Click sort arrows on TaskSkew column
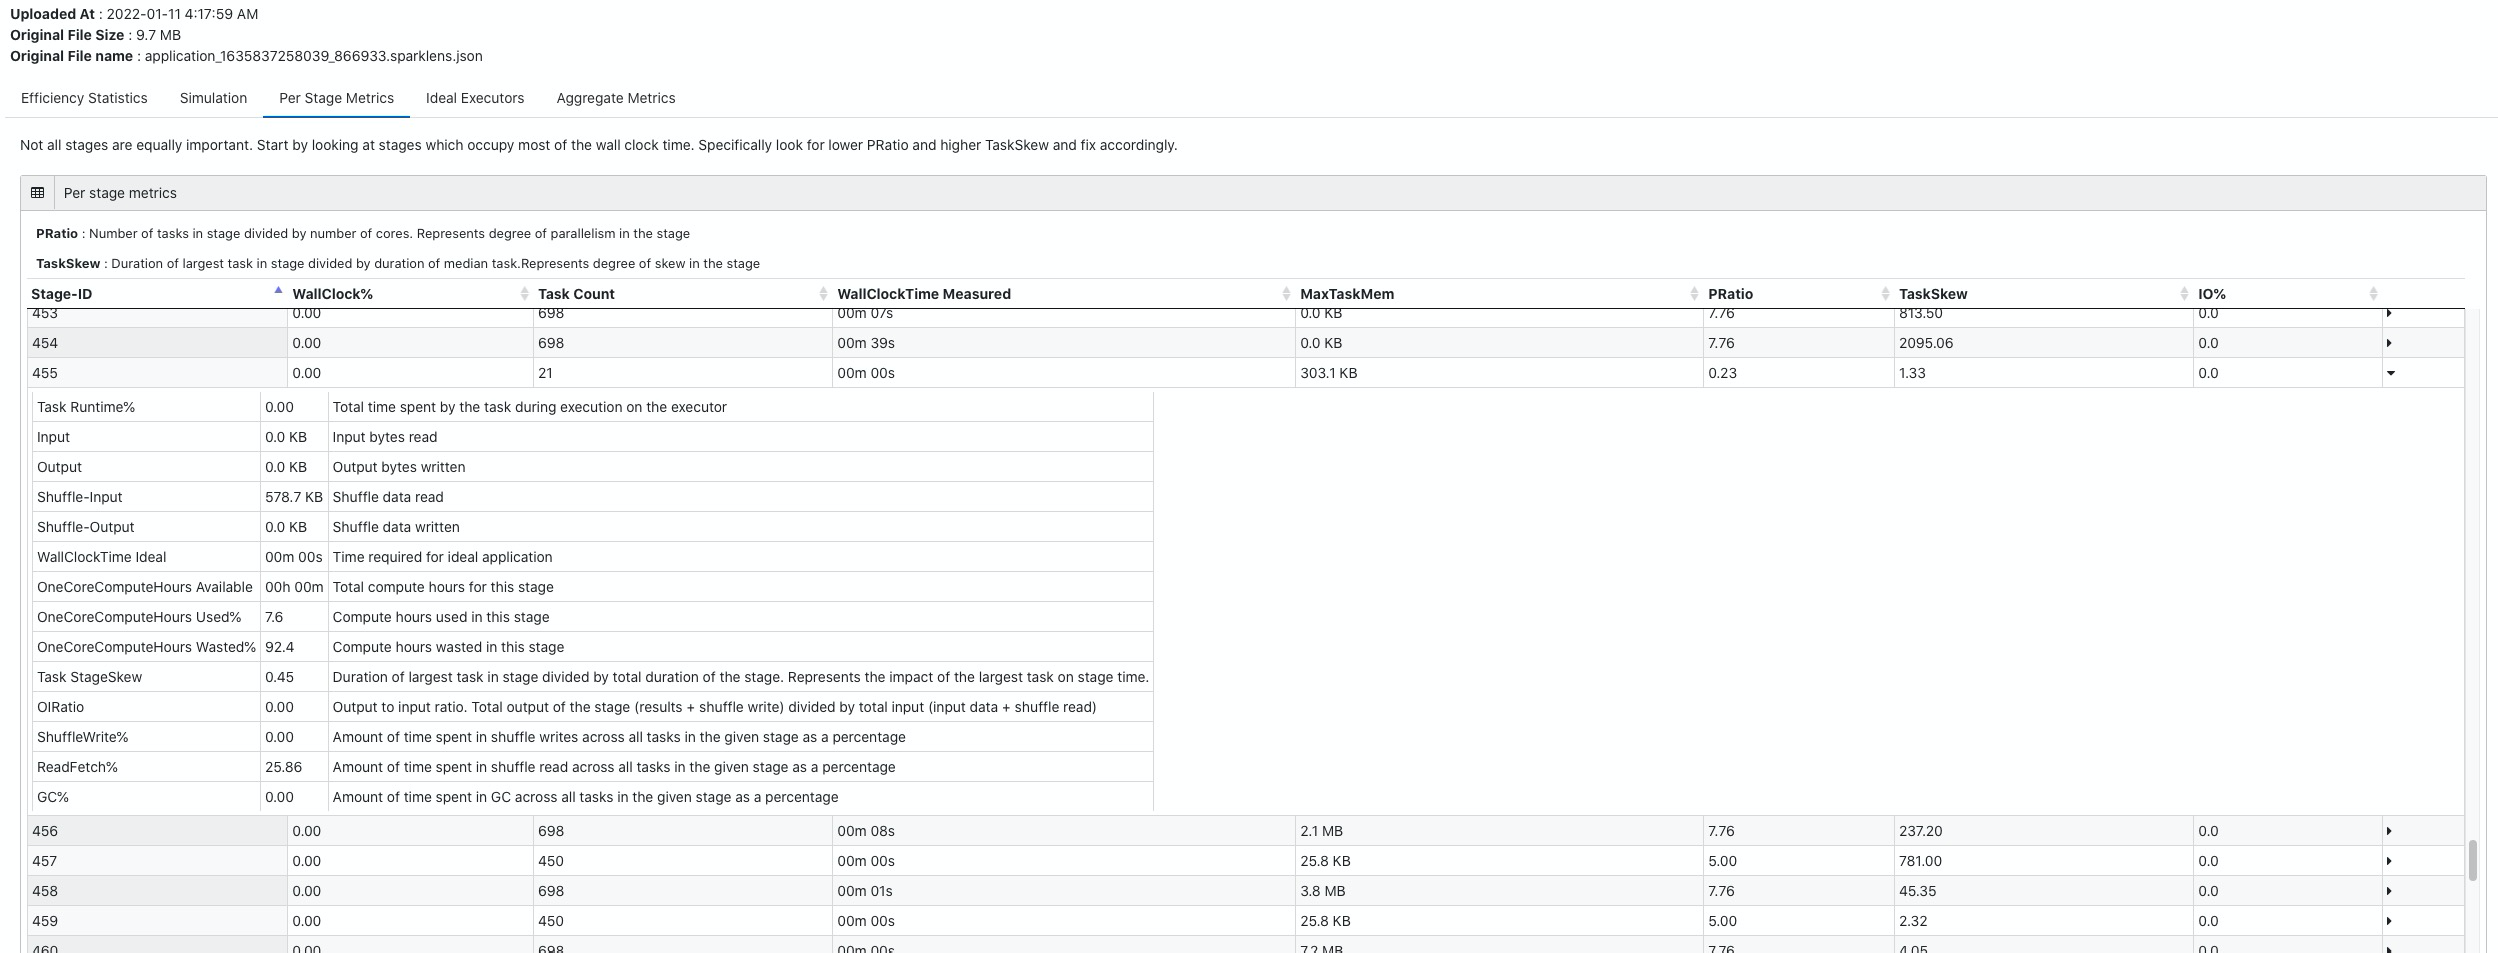Image resolution: width=2498 pixels, height=953 pixels. point(2184,293)
